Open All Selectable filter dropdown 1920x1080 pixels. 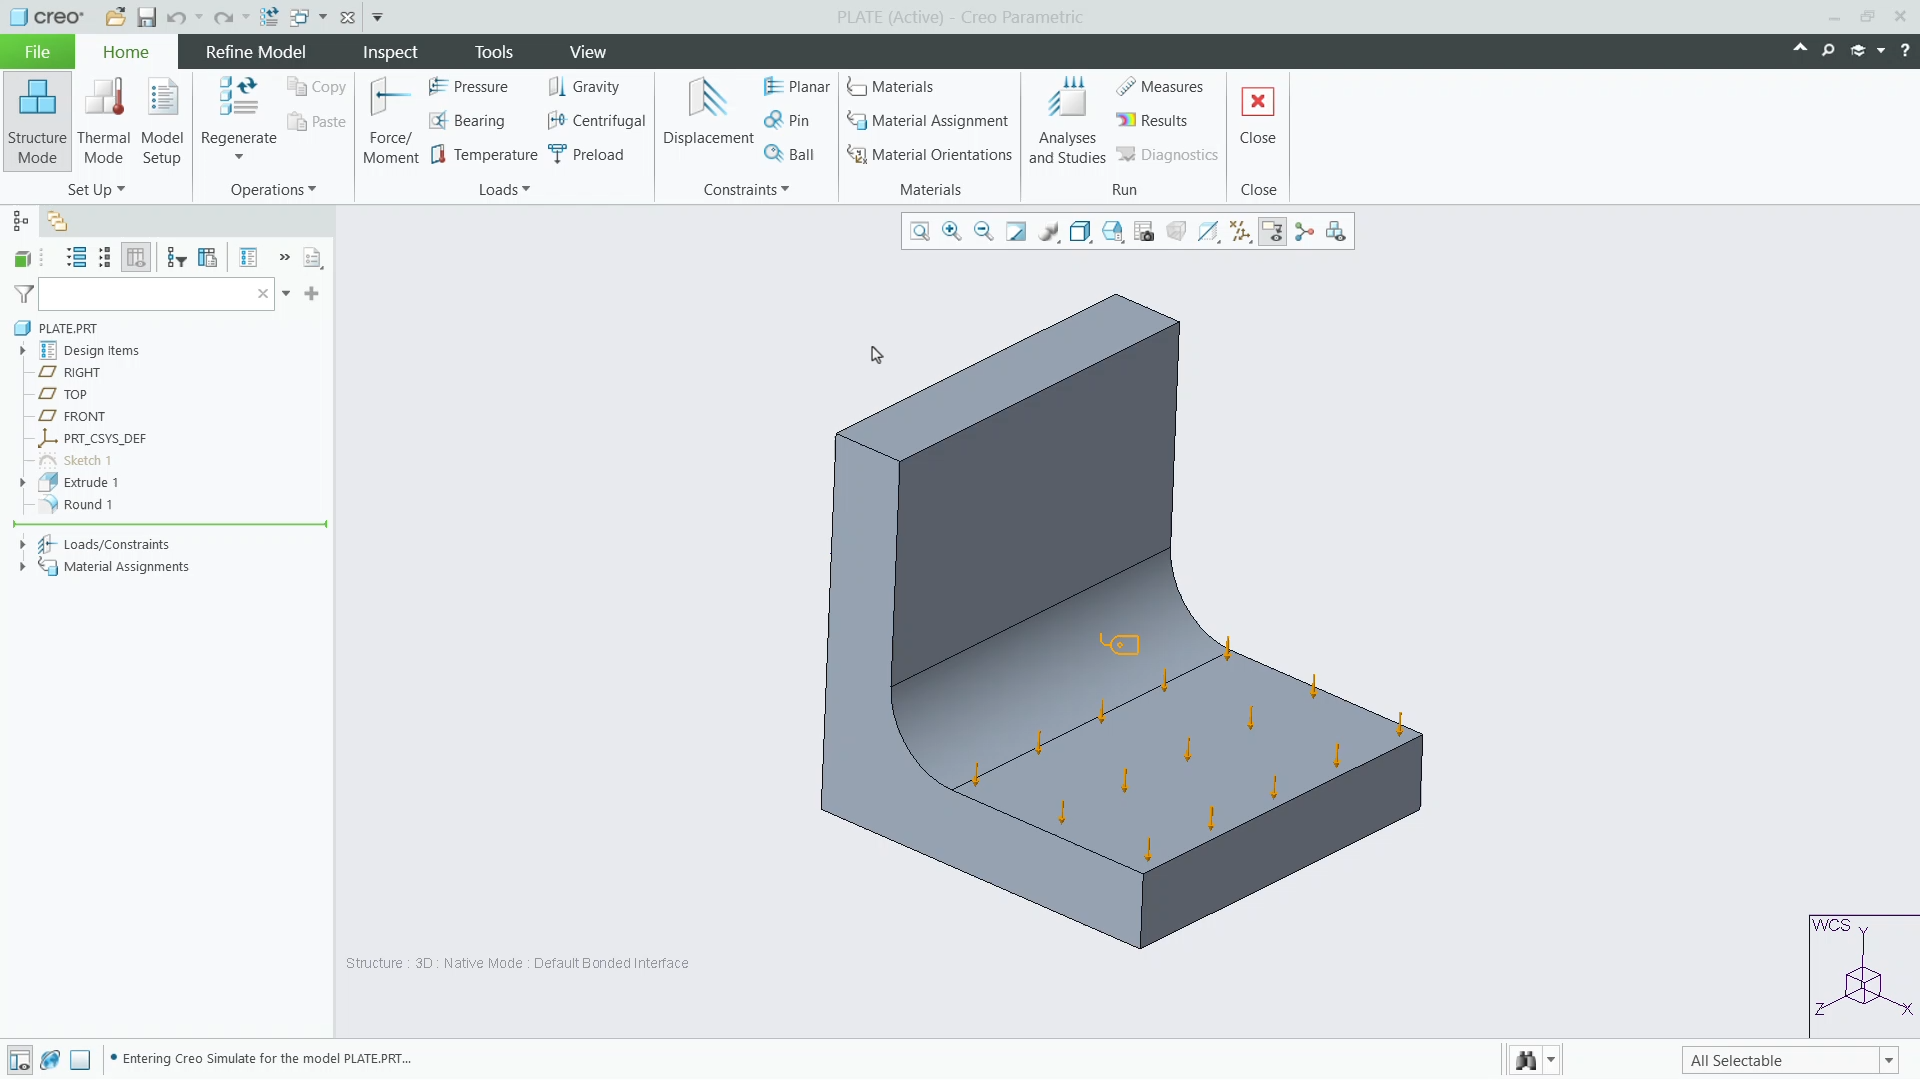1790,1060
